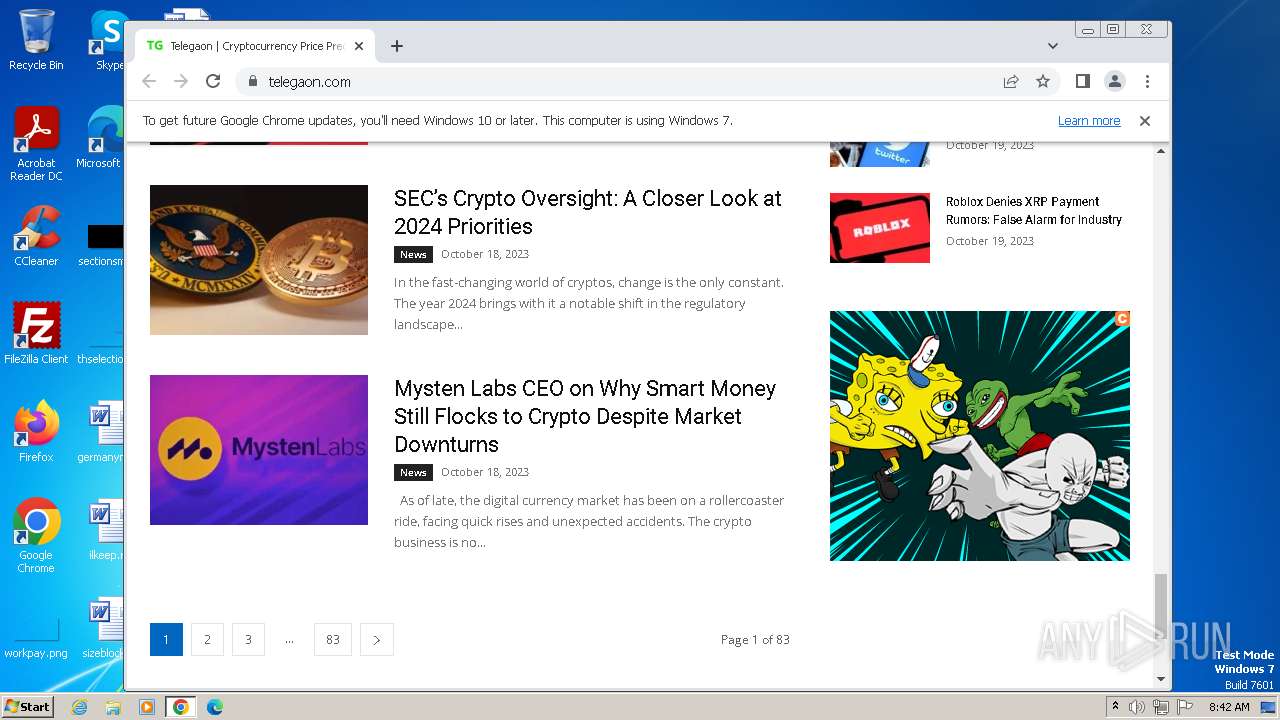Click News tag on Mysten Labs article
The width and height of the screenshot is (1280, 720).
pyautogui.click(x=413, y=472)
